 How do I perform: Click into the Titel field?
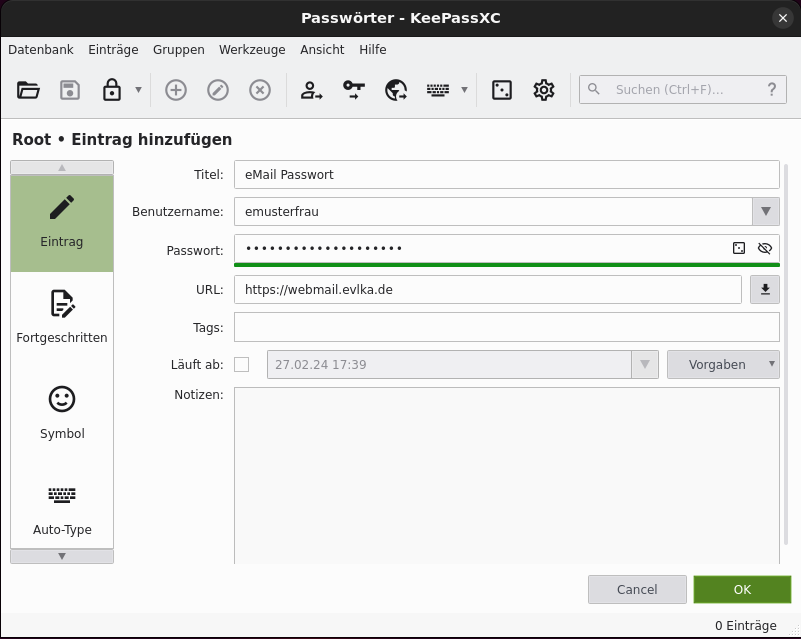coord(507,175)
